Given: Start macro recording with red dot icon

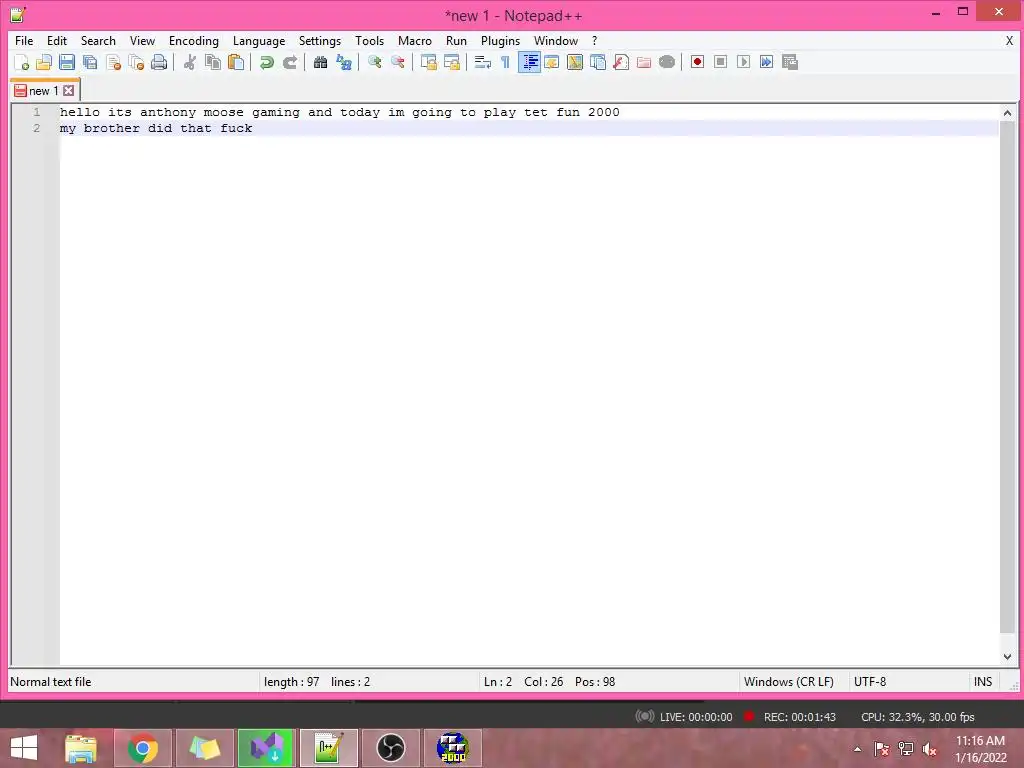Looking at the screenshot, I should pyautogui.click(x=697, y=62).
